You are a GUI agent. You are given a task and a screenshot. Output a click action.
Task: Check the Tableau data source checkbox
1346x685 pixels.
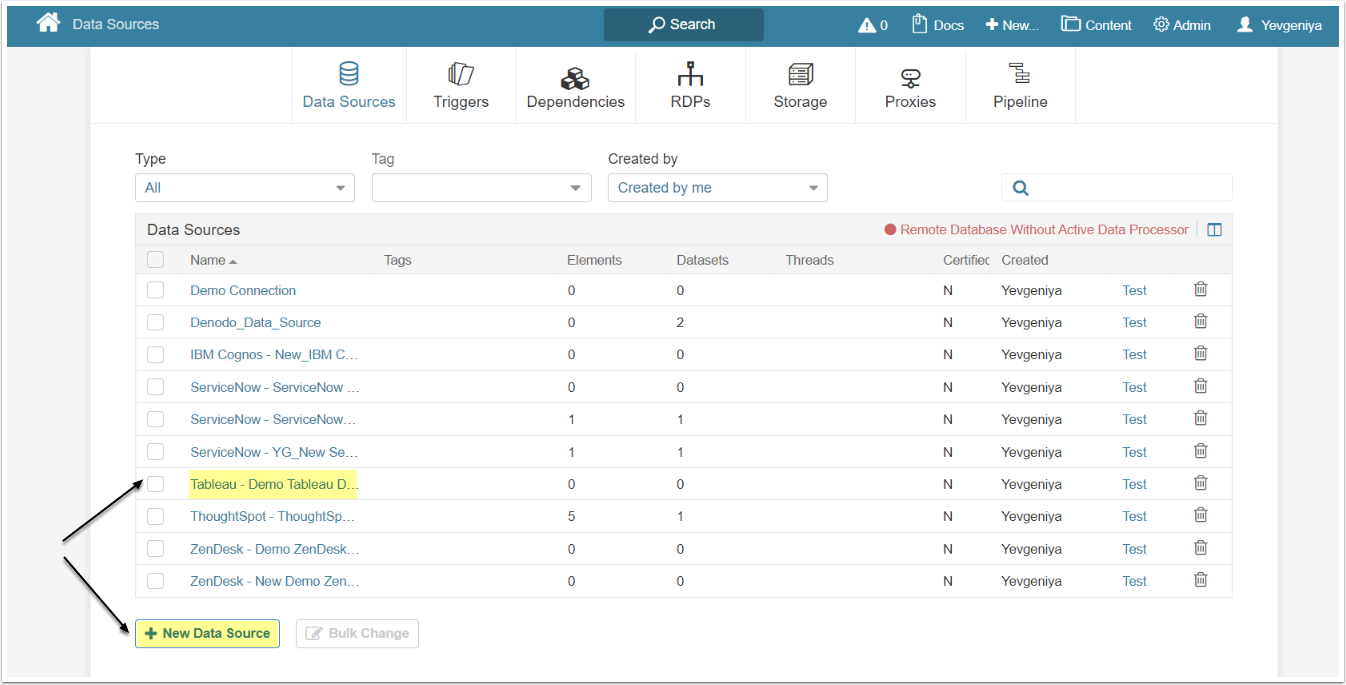coord(155,484)
